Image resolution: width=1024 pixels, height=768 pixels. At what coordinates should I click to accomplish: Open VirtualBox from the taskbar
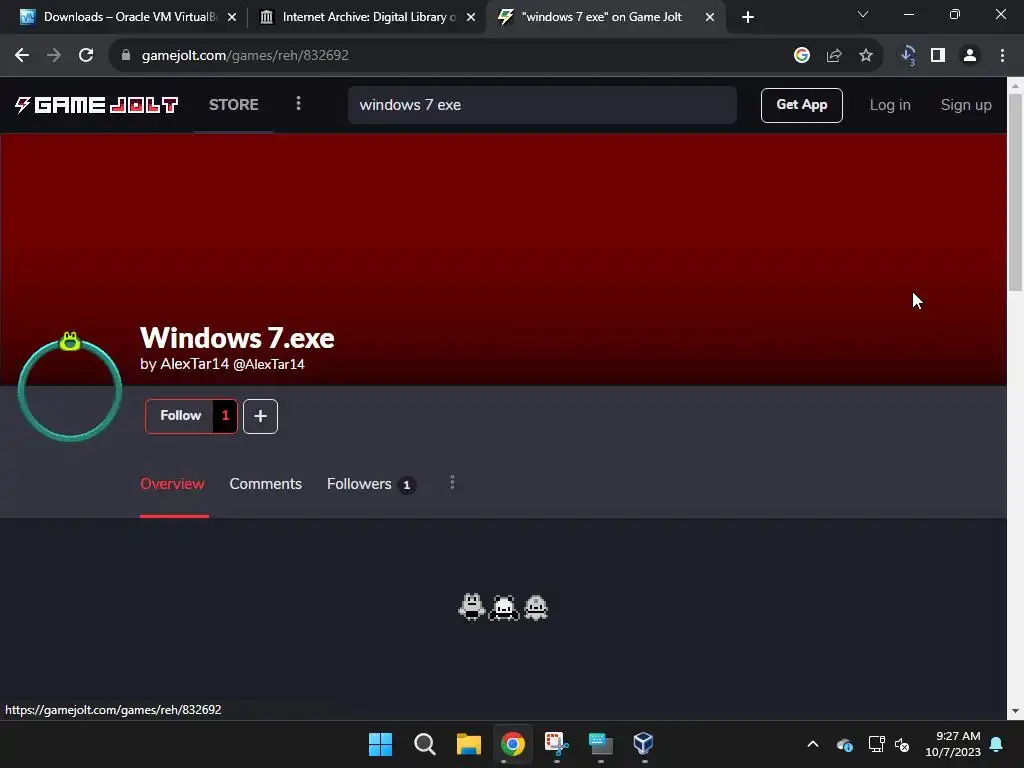coord(644,744)
